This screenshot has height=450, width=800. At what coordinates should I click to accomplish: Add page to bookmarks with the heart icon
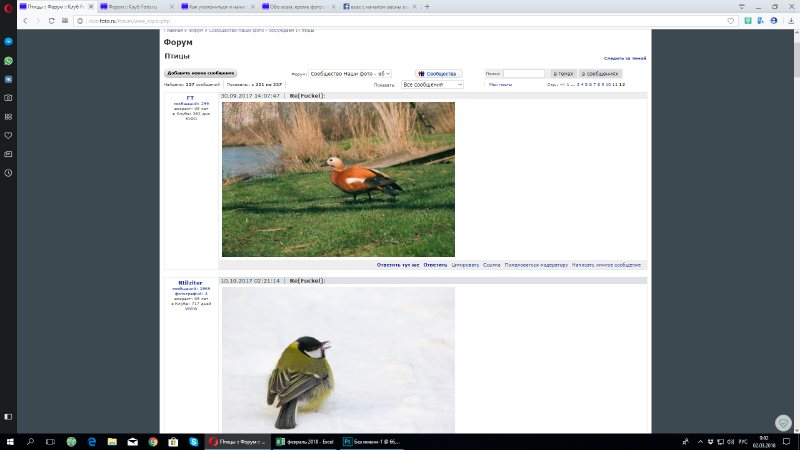(731, 20)
